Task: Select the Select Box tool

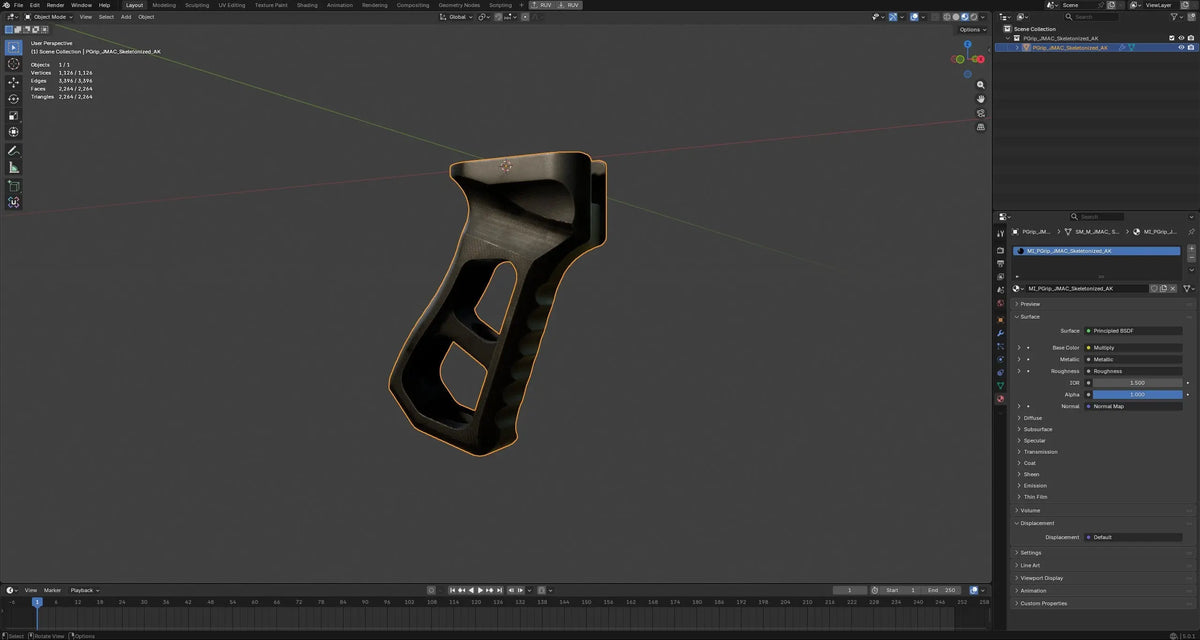Action: [x=14, y=47]
